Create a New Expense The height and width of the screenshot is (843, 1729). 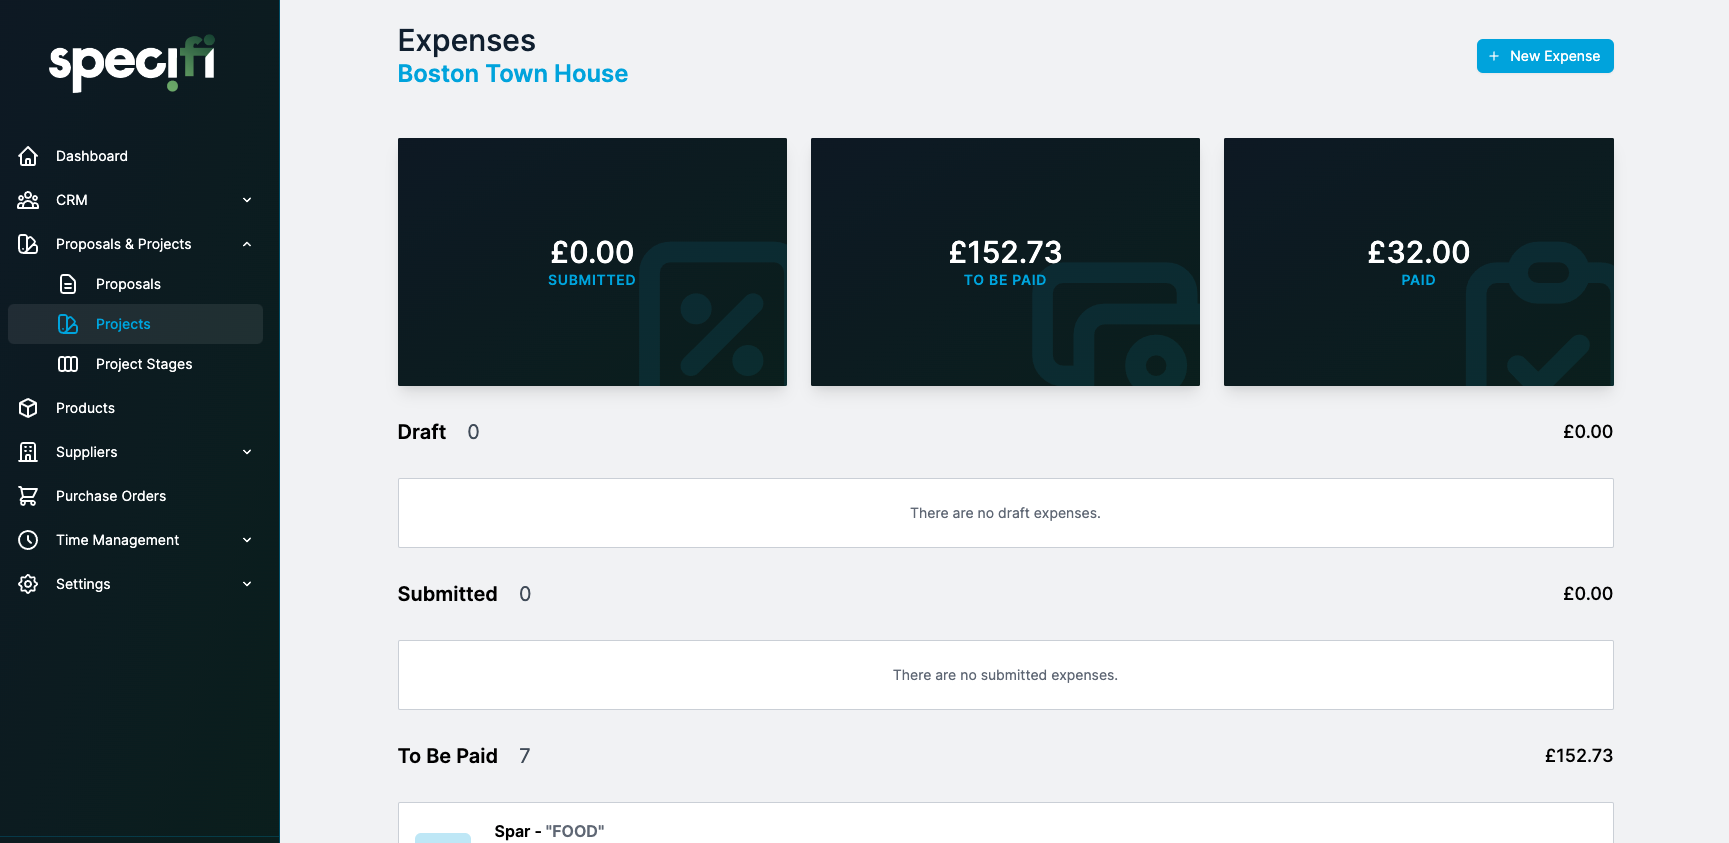(1545, 56)
